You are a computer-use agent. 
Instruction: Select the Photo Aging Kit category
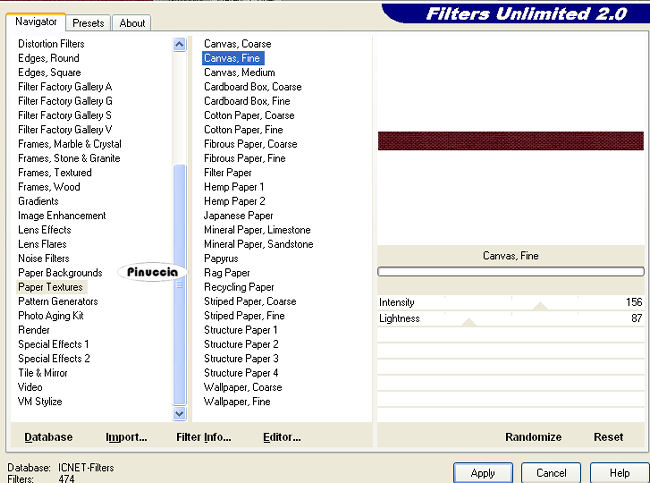[51, 316]
